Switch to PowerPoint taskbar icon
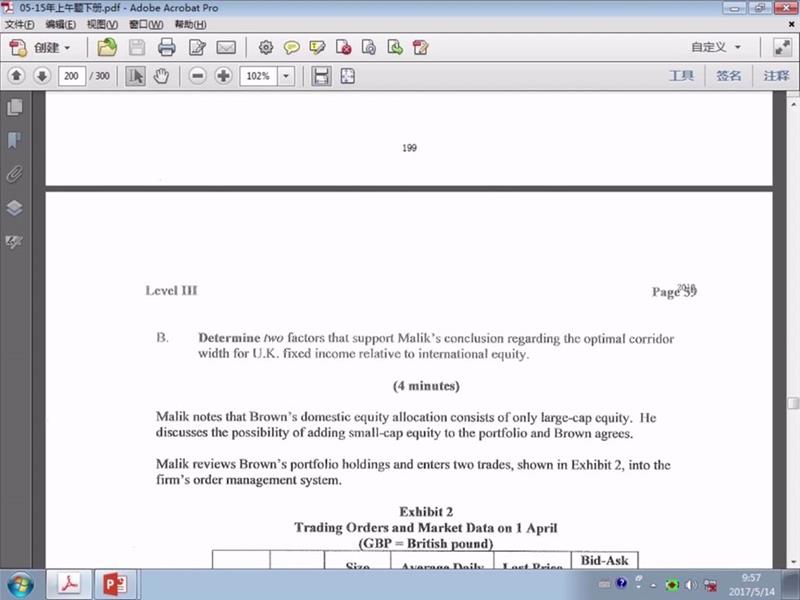 (115, 585)
